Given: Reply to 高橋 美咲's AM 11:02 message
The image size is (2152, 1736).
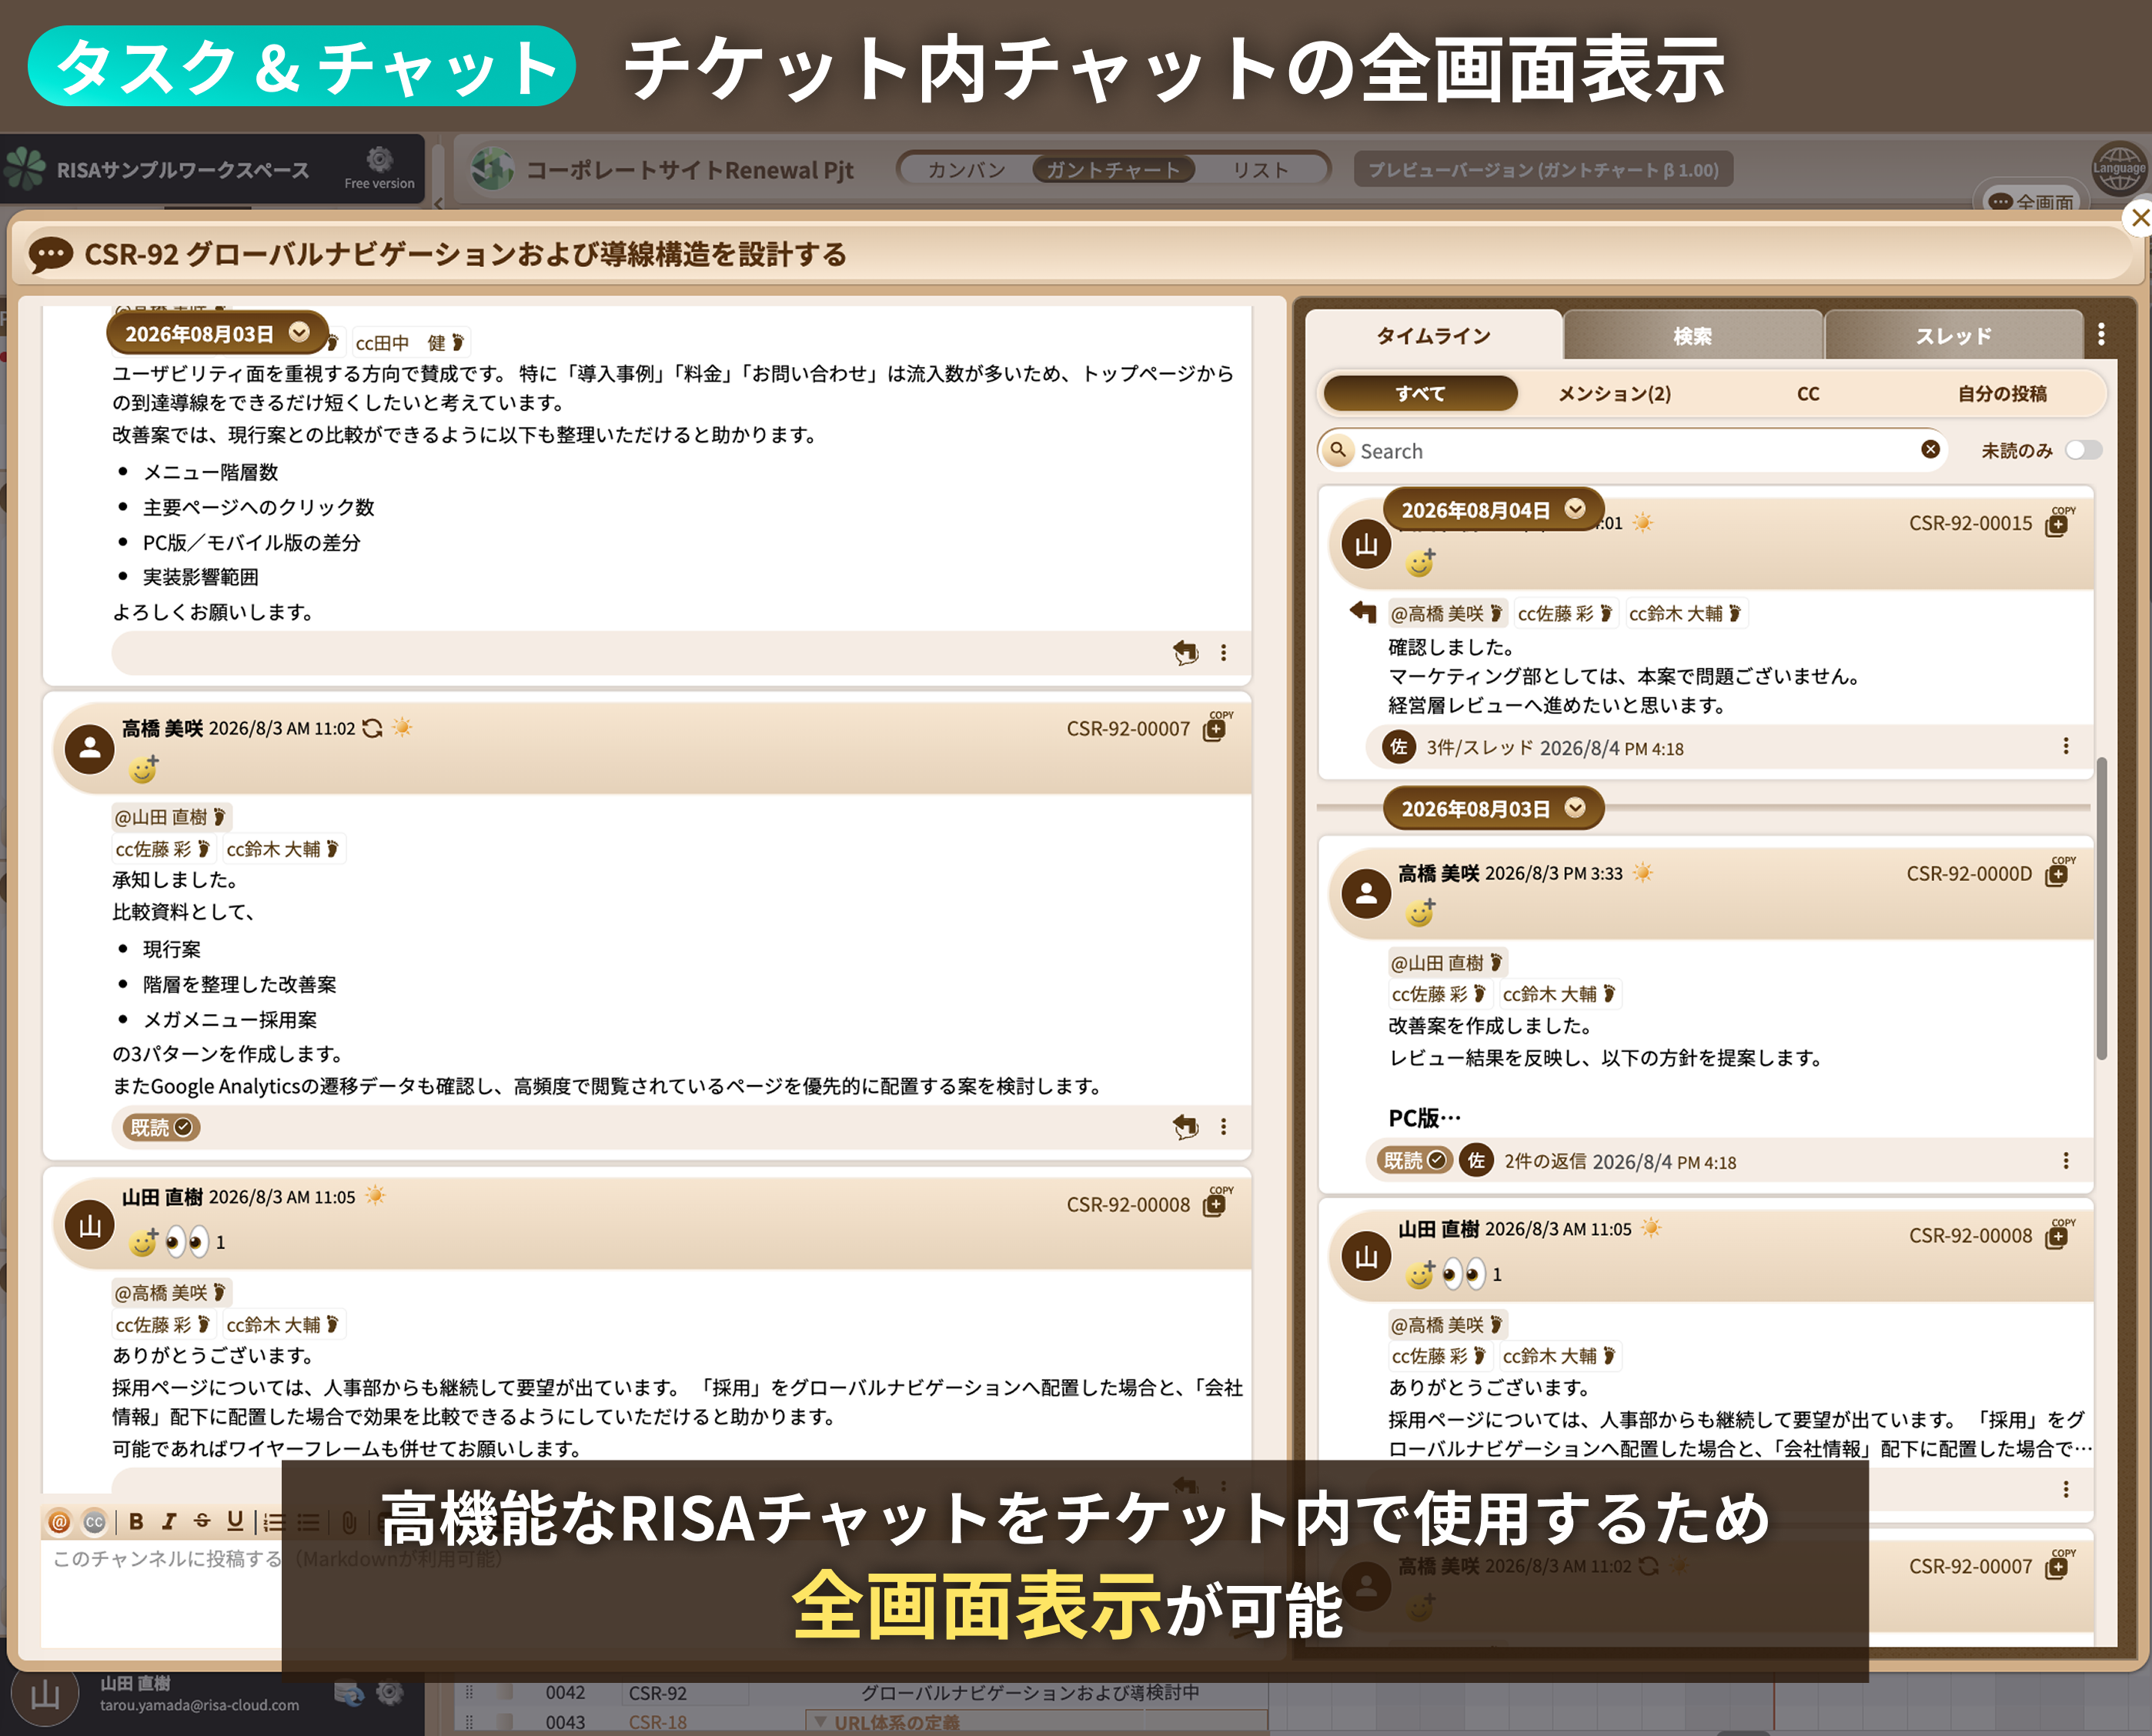Looking at the screenshot, I should tap(1186, 1127).
